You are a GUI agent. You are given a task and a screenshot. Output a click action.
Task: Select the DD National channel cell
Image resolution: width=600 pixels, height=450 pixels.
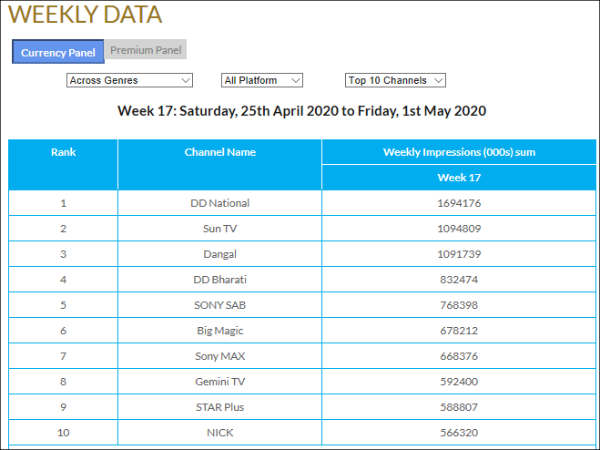point(220,203)
